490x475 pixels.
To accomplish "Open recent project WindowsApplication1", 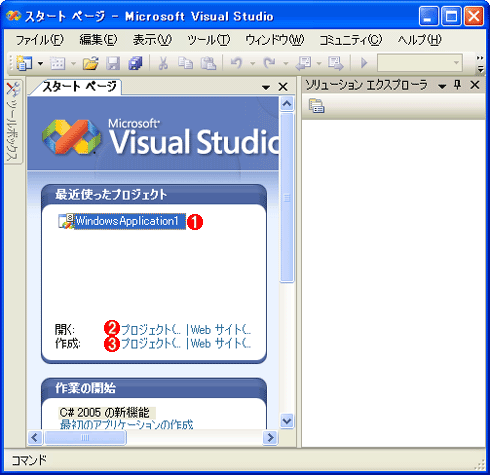I will pyautogui.click(x=129, y=221).
